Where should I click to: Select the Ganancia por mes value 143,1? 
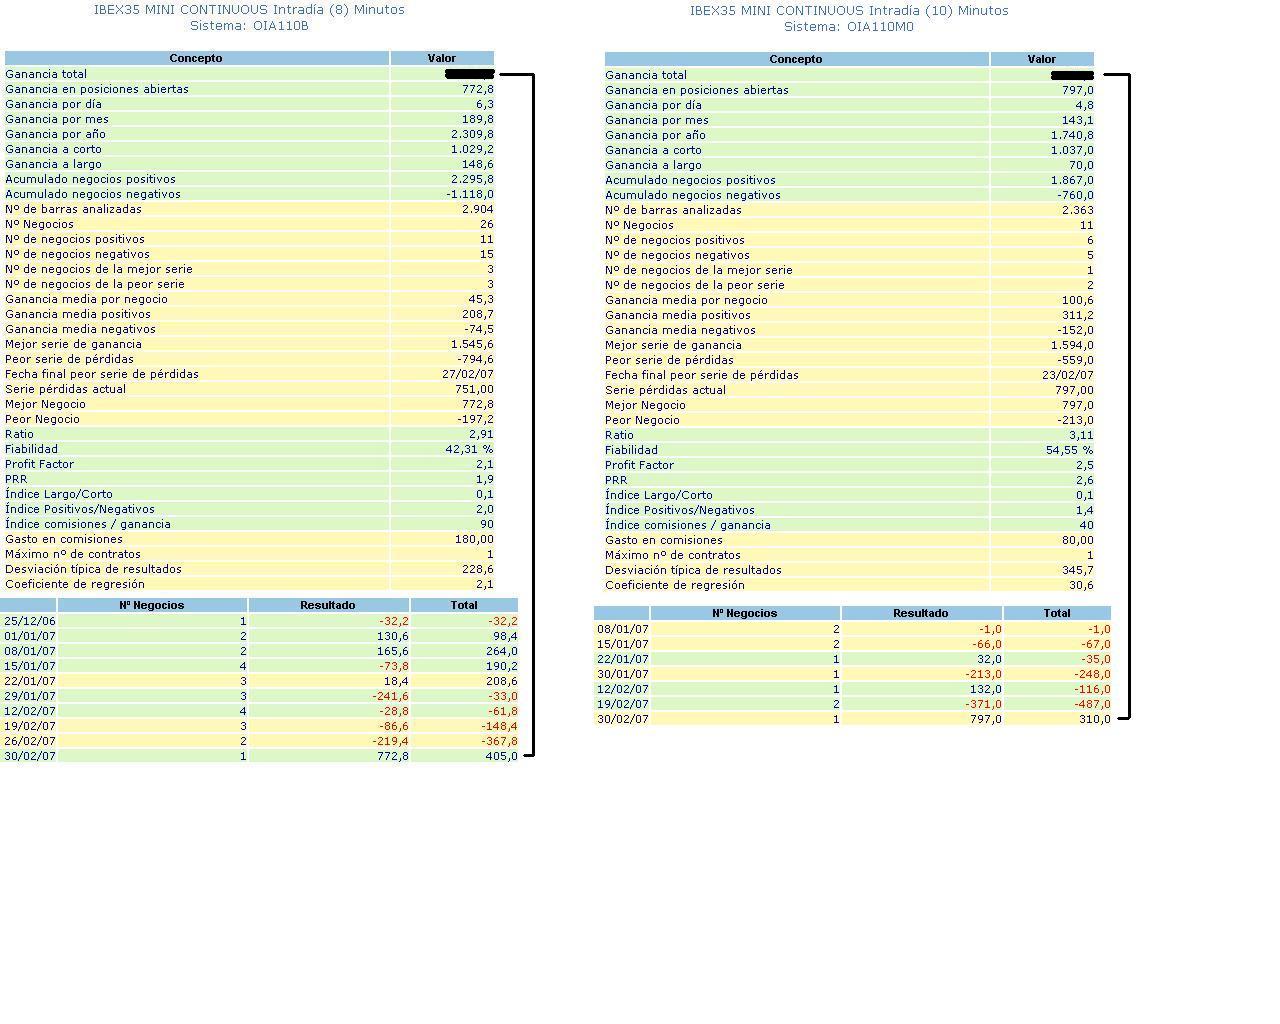click(1078, 120)
